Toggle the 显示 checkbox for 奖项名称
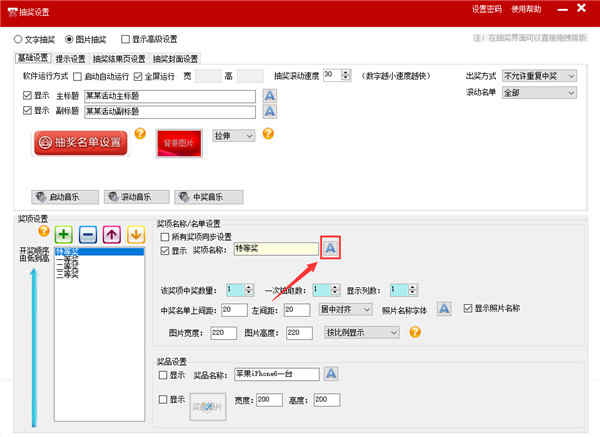The height and width of the screenshot is (437, 600). [x=165, y=251]
